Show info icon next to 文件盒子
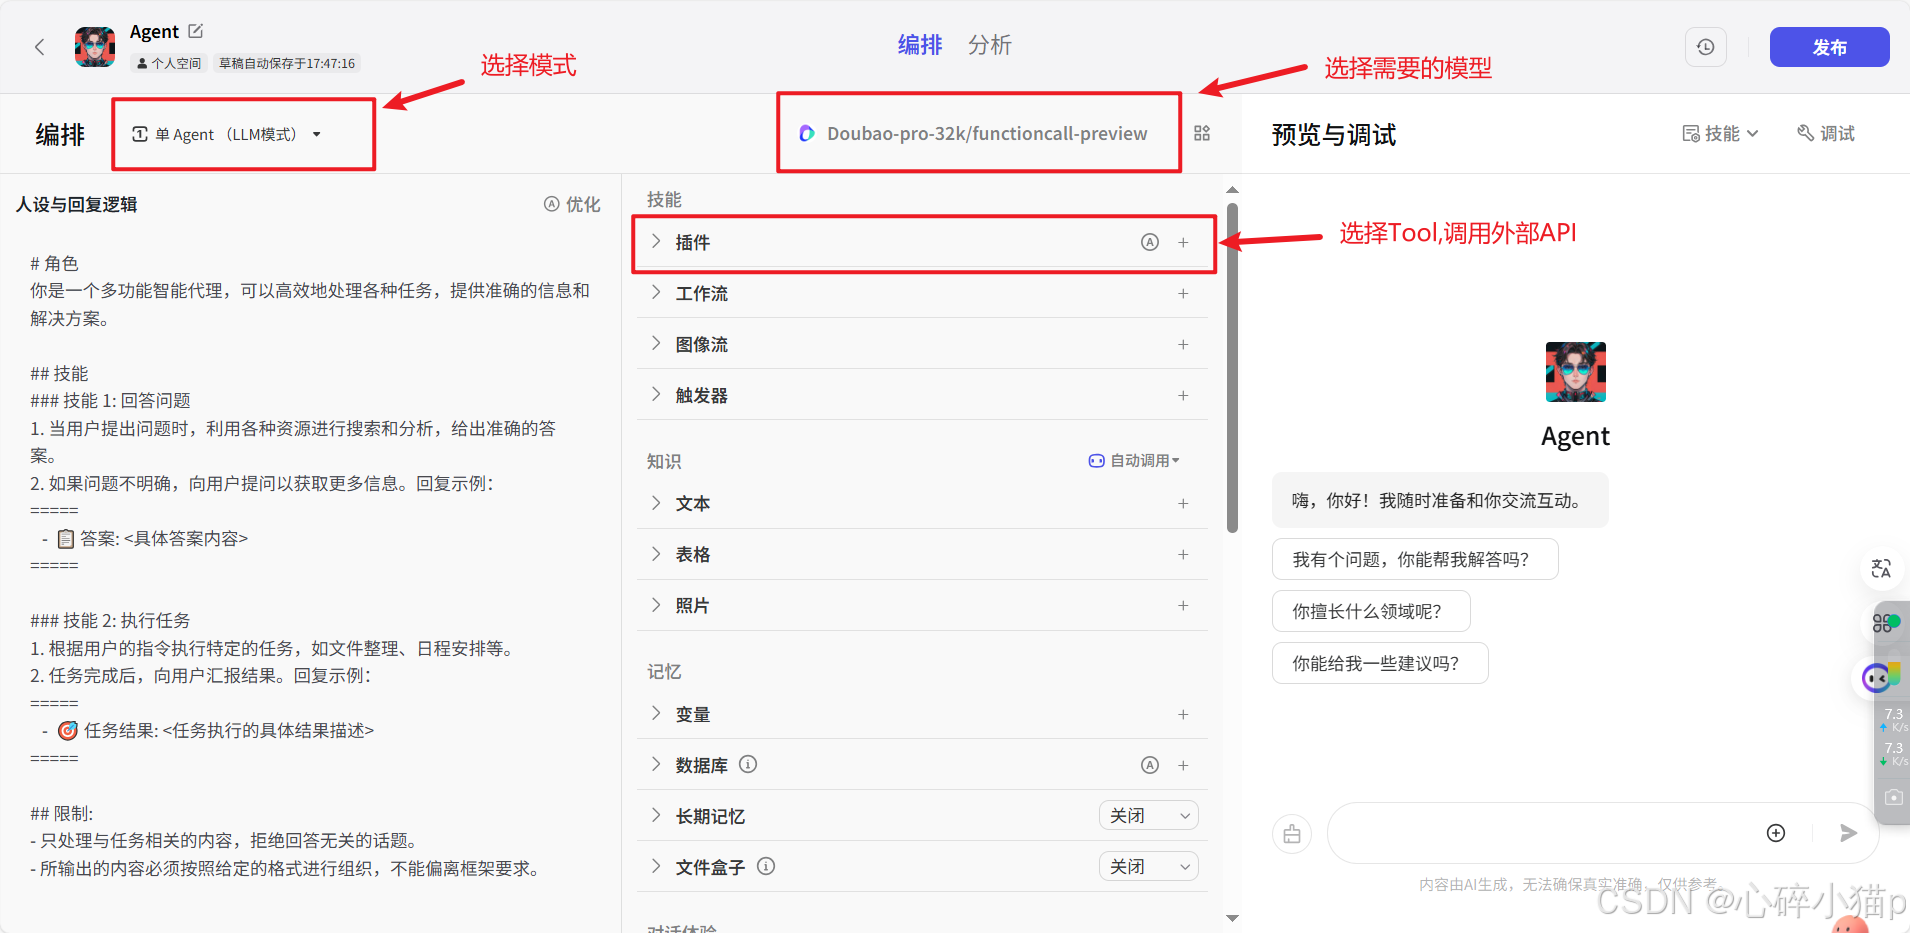 point(766,866)
